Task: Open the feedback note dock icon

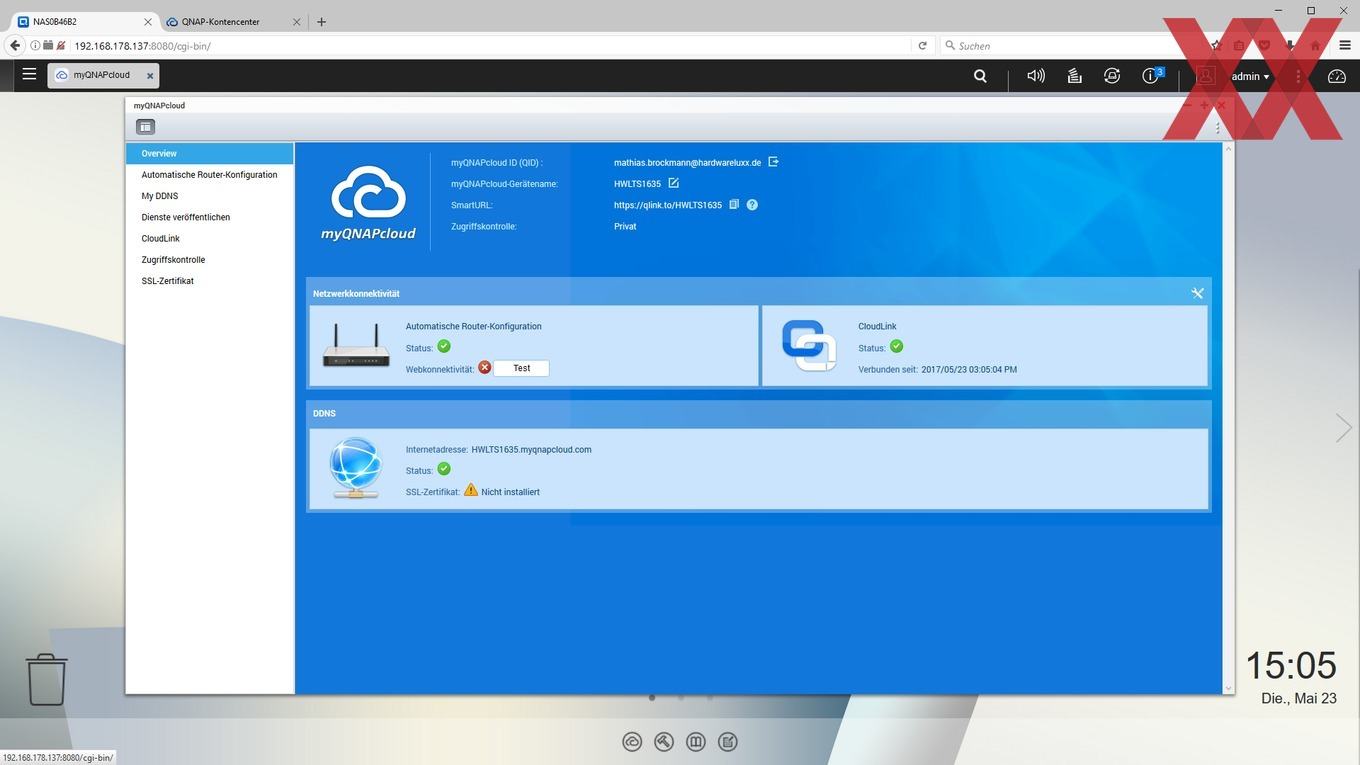Action: coord(728,741)
